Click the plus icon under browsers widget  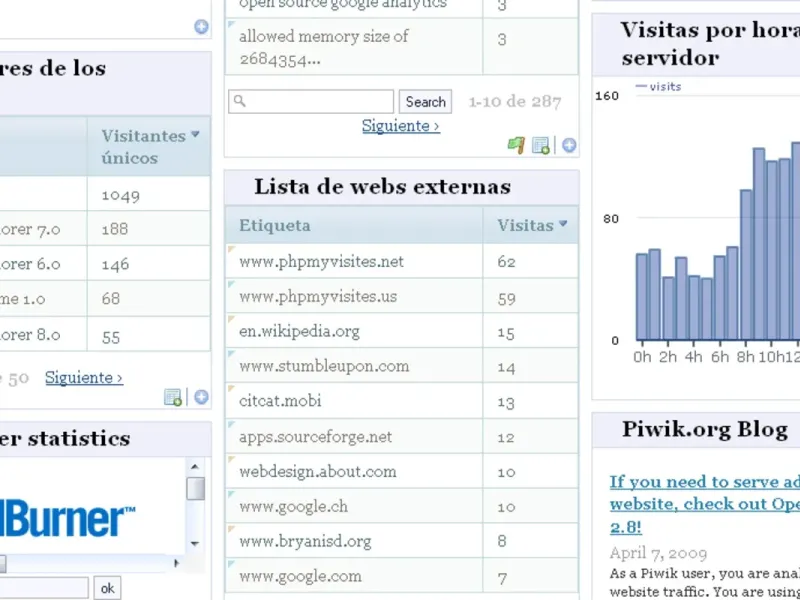point(202,397)
